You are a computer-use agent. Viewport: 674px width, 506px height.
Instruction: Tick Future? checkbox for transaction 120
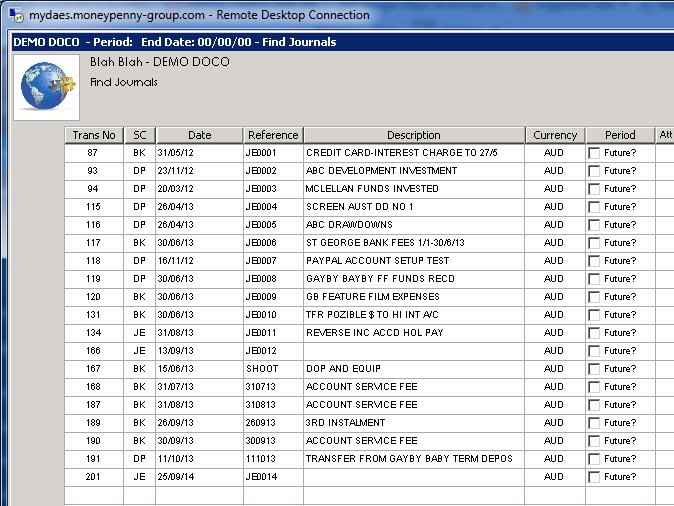tap(594, 297)
